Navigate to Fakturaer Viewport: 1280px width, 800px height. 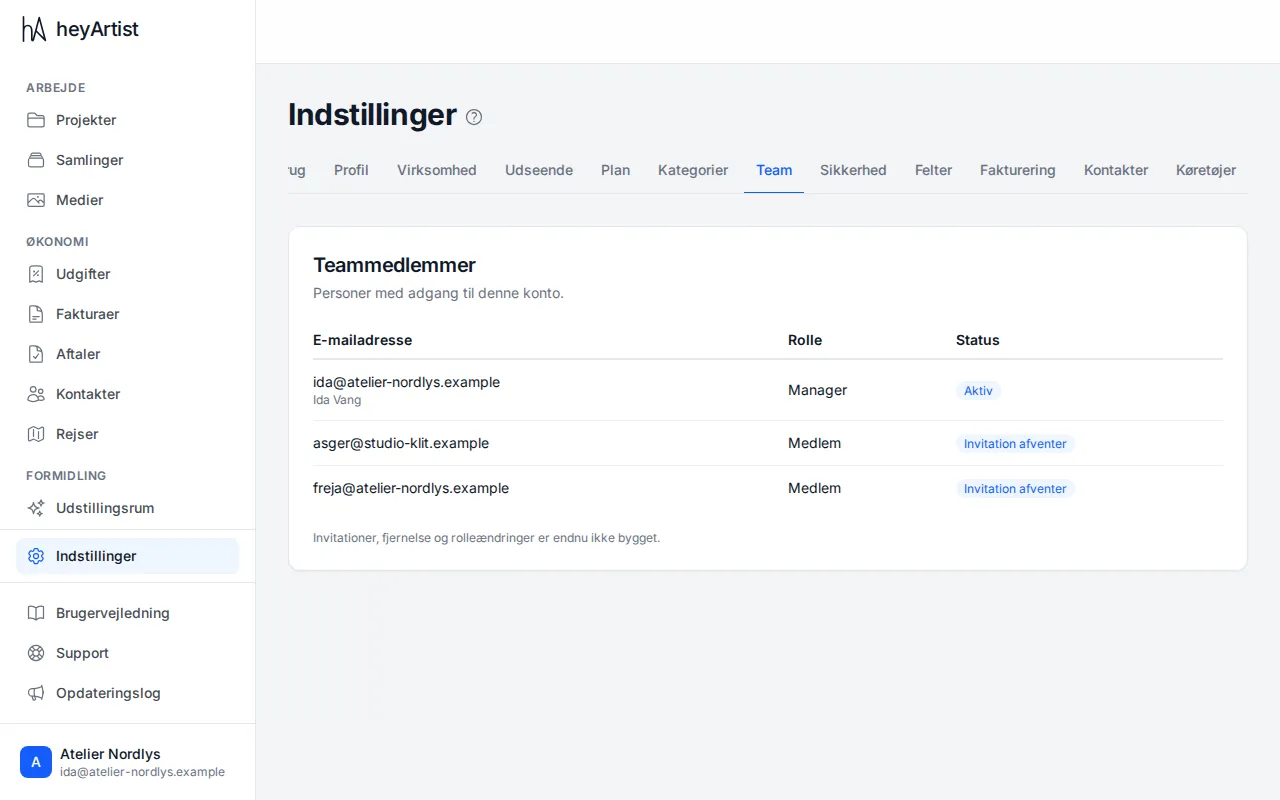[127, 314]
